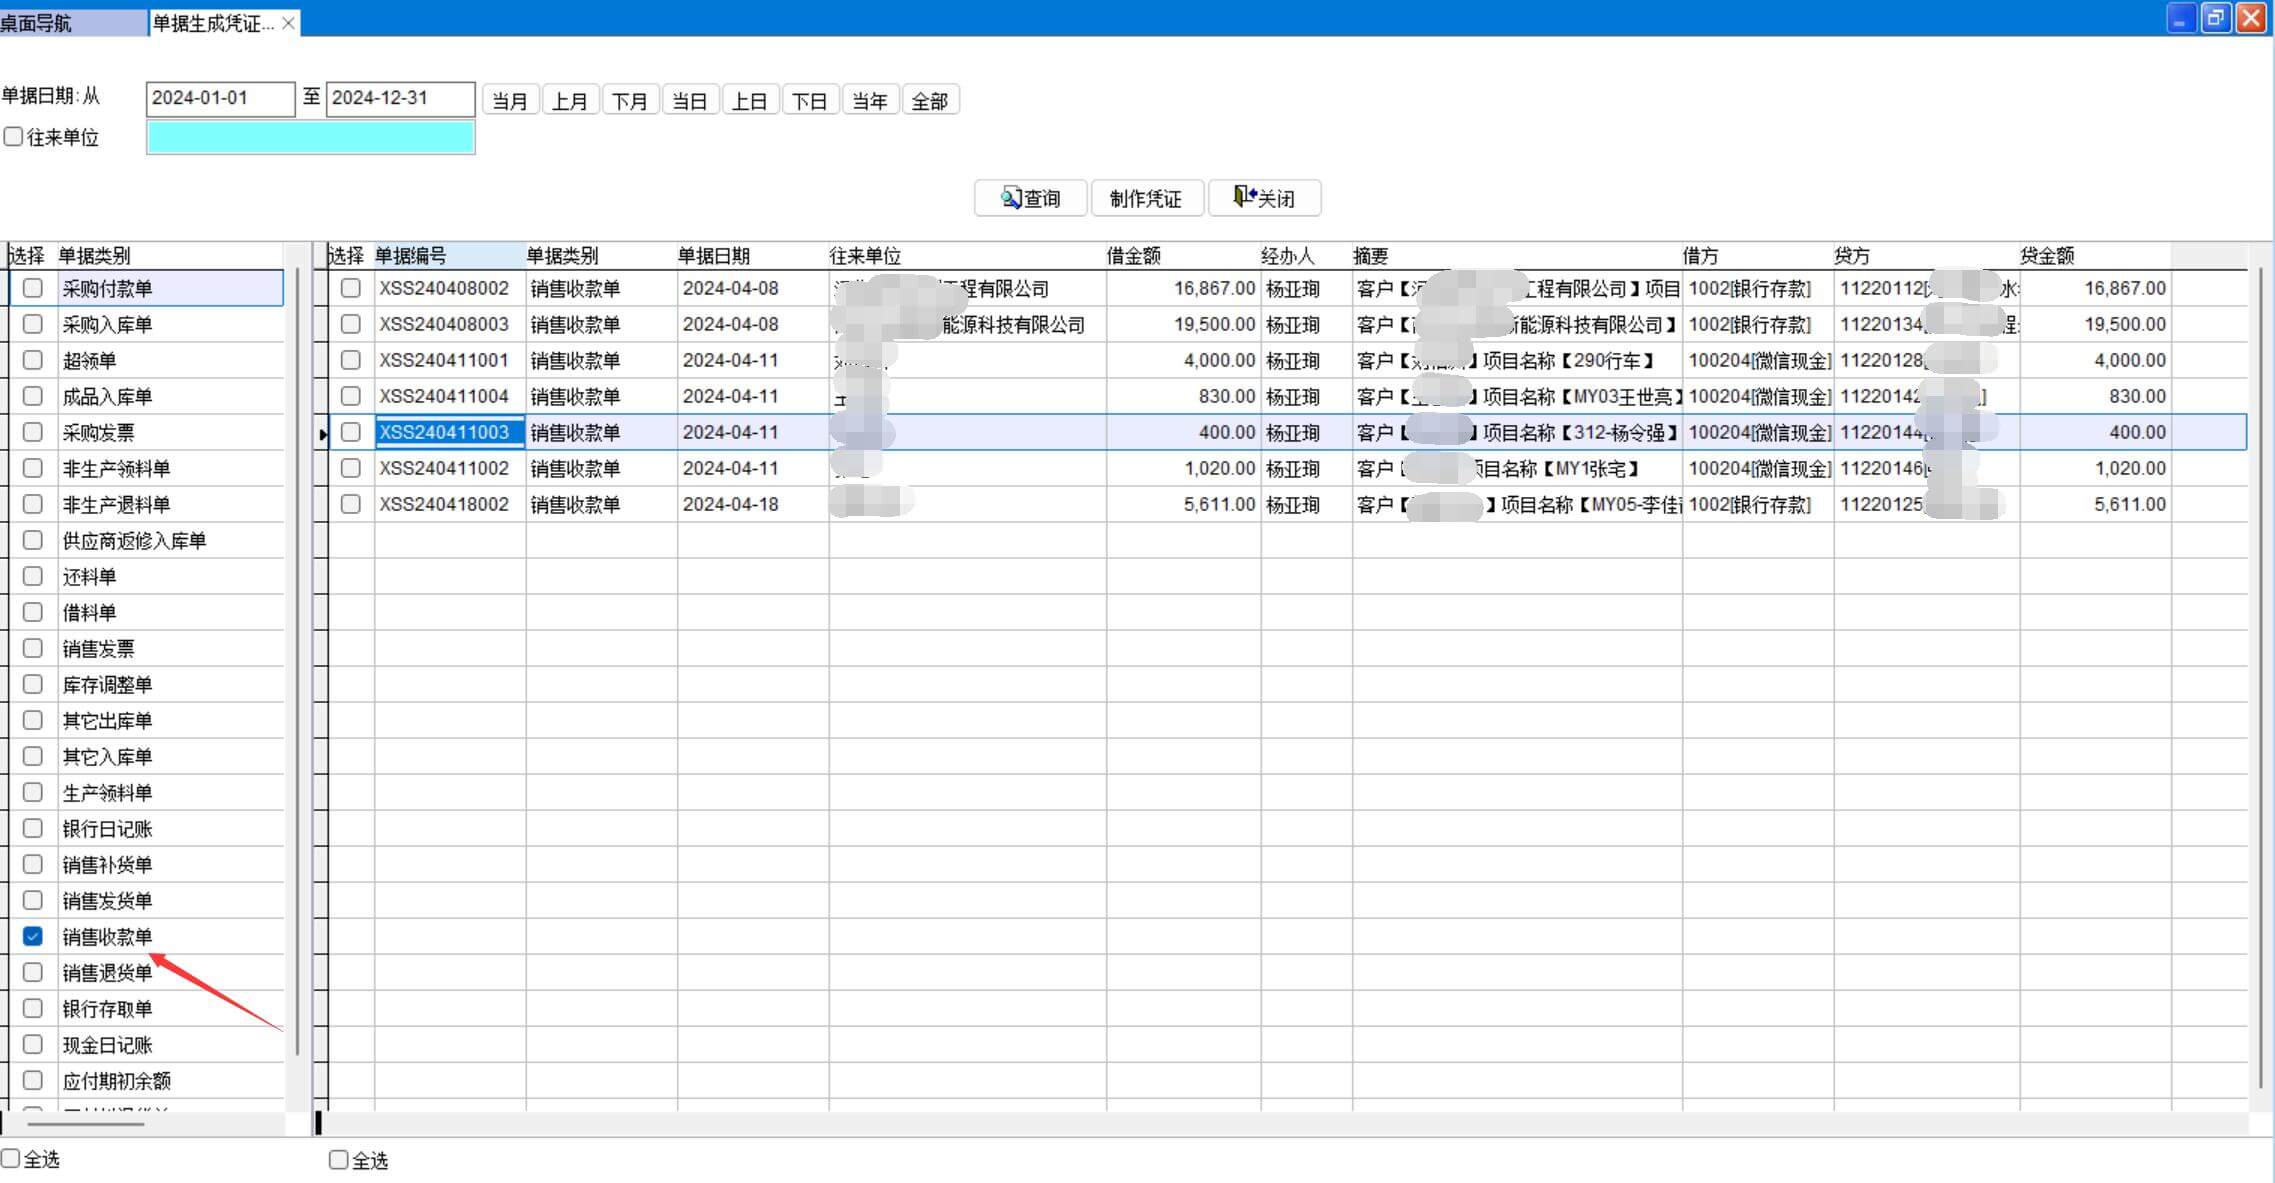Viewport: 2275px width, 1183px height.
Task: Click the left list horizontal scrollbar
Action: tap(86, 1124)
